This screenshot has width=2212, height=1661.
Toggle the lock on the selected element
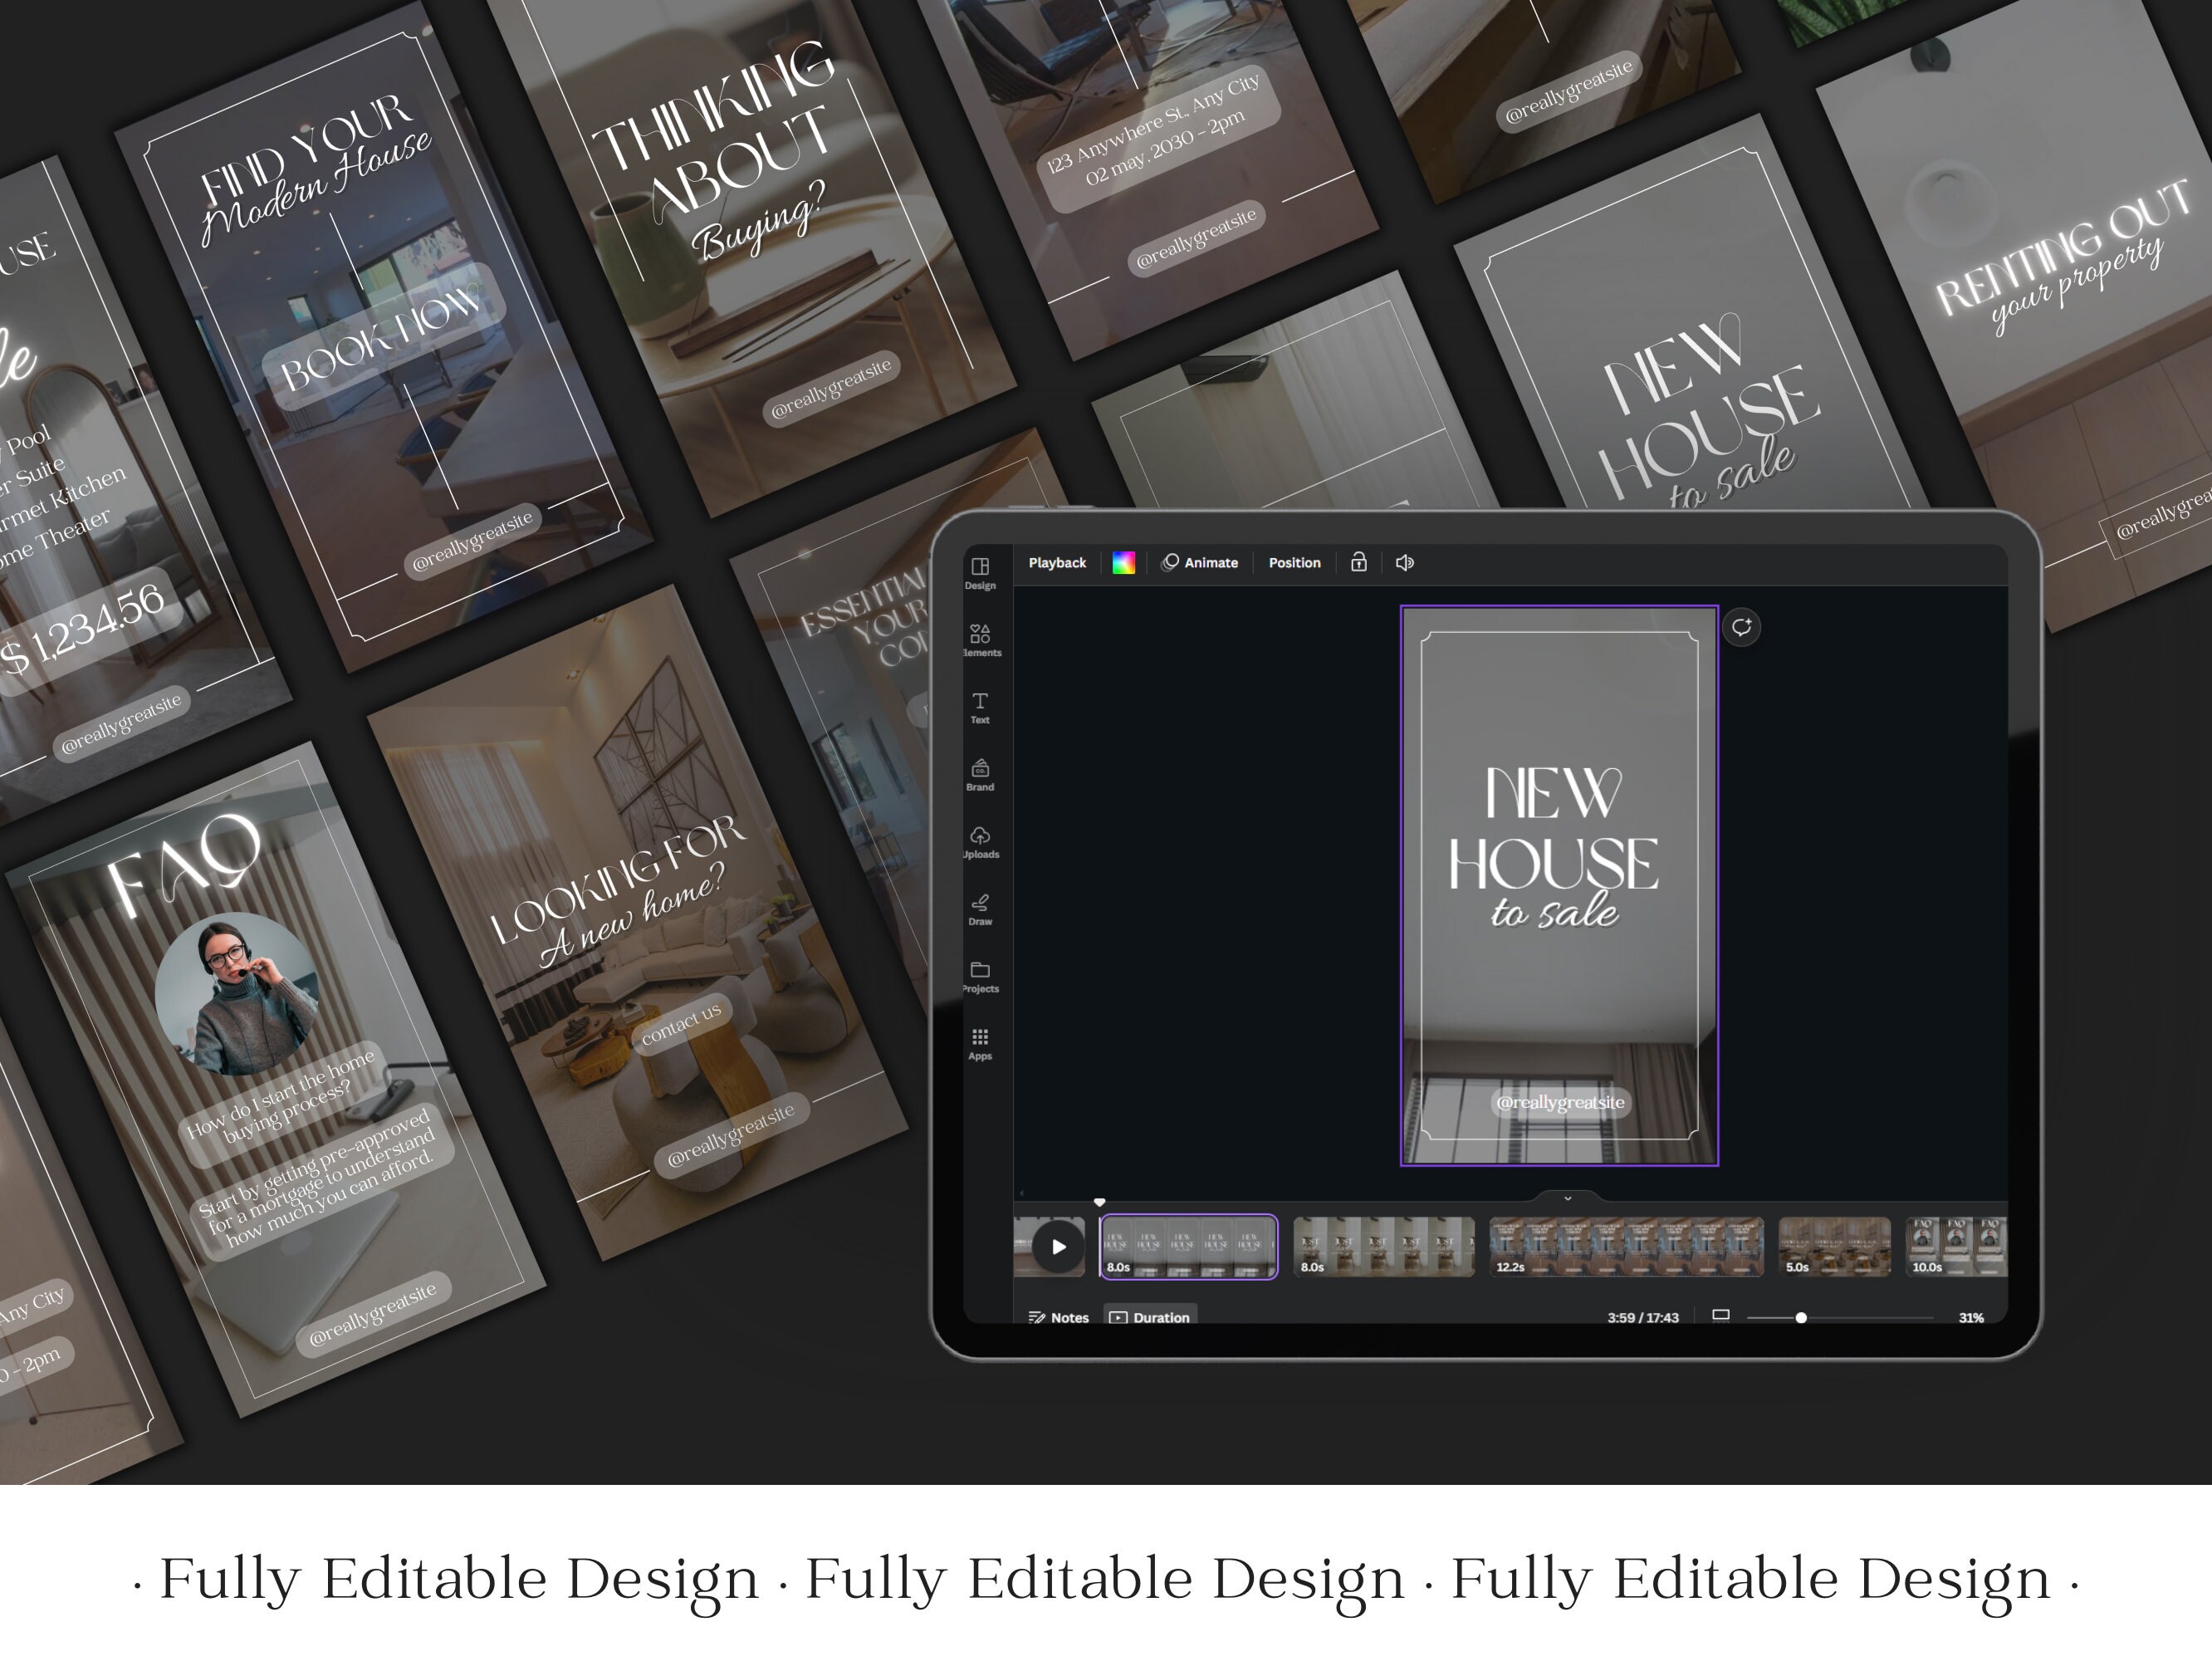pos(1358,563)
